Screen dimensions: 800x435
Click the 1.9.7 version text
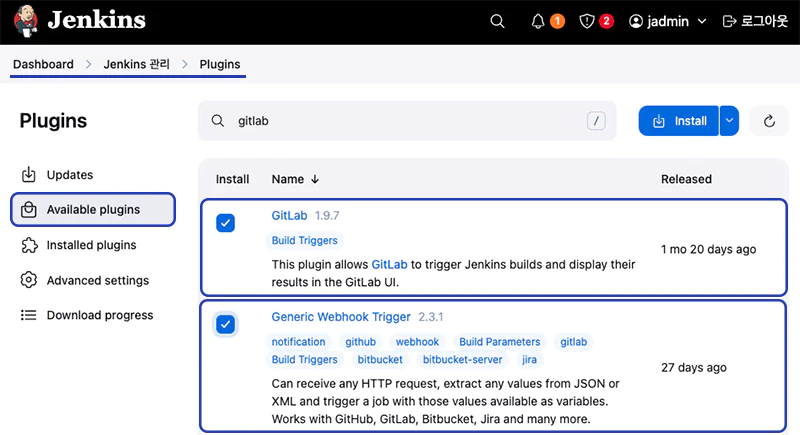(327, 216)
